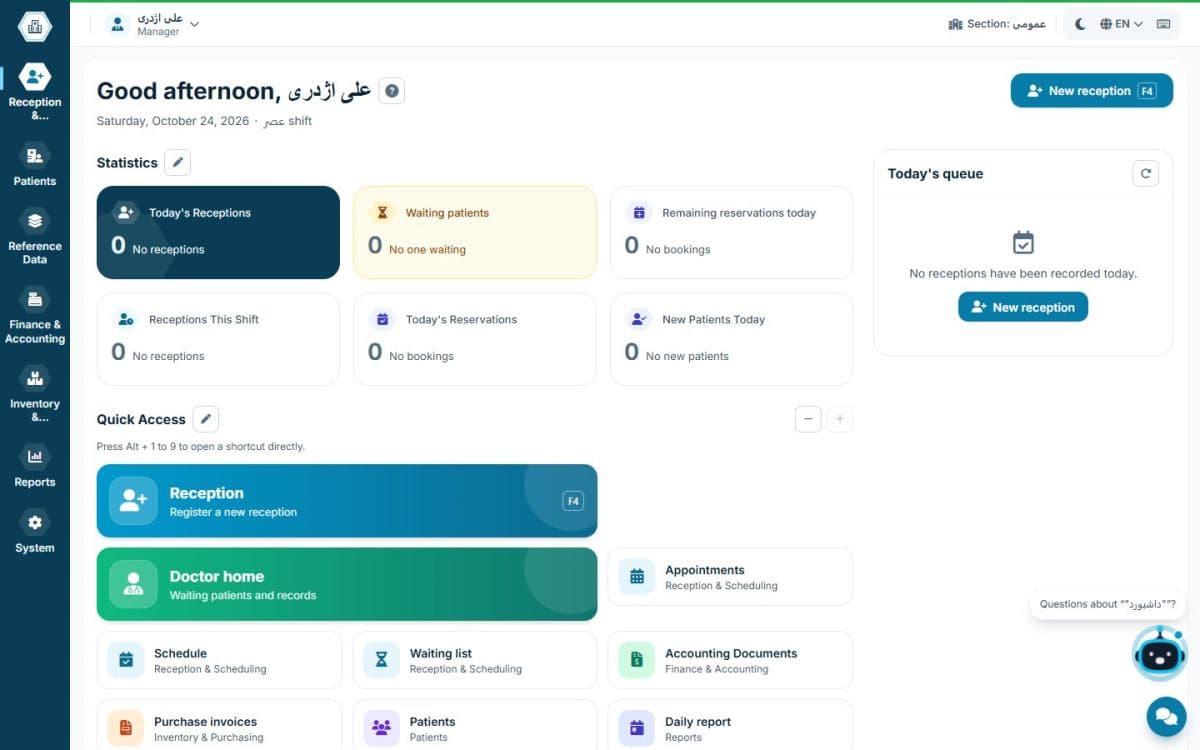This screenshot has width=1200, height=750.
Task: Click the Schedule calendar-check icon
Action: point(126,660)
